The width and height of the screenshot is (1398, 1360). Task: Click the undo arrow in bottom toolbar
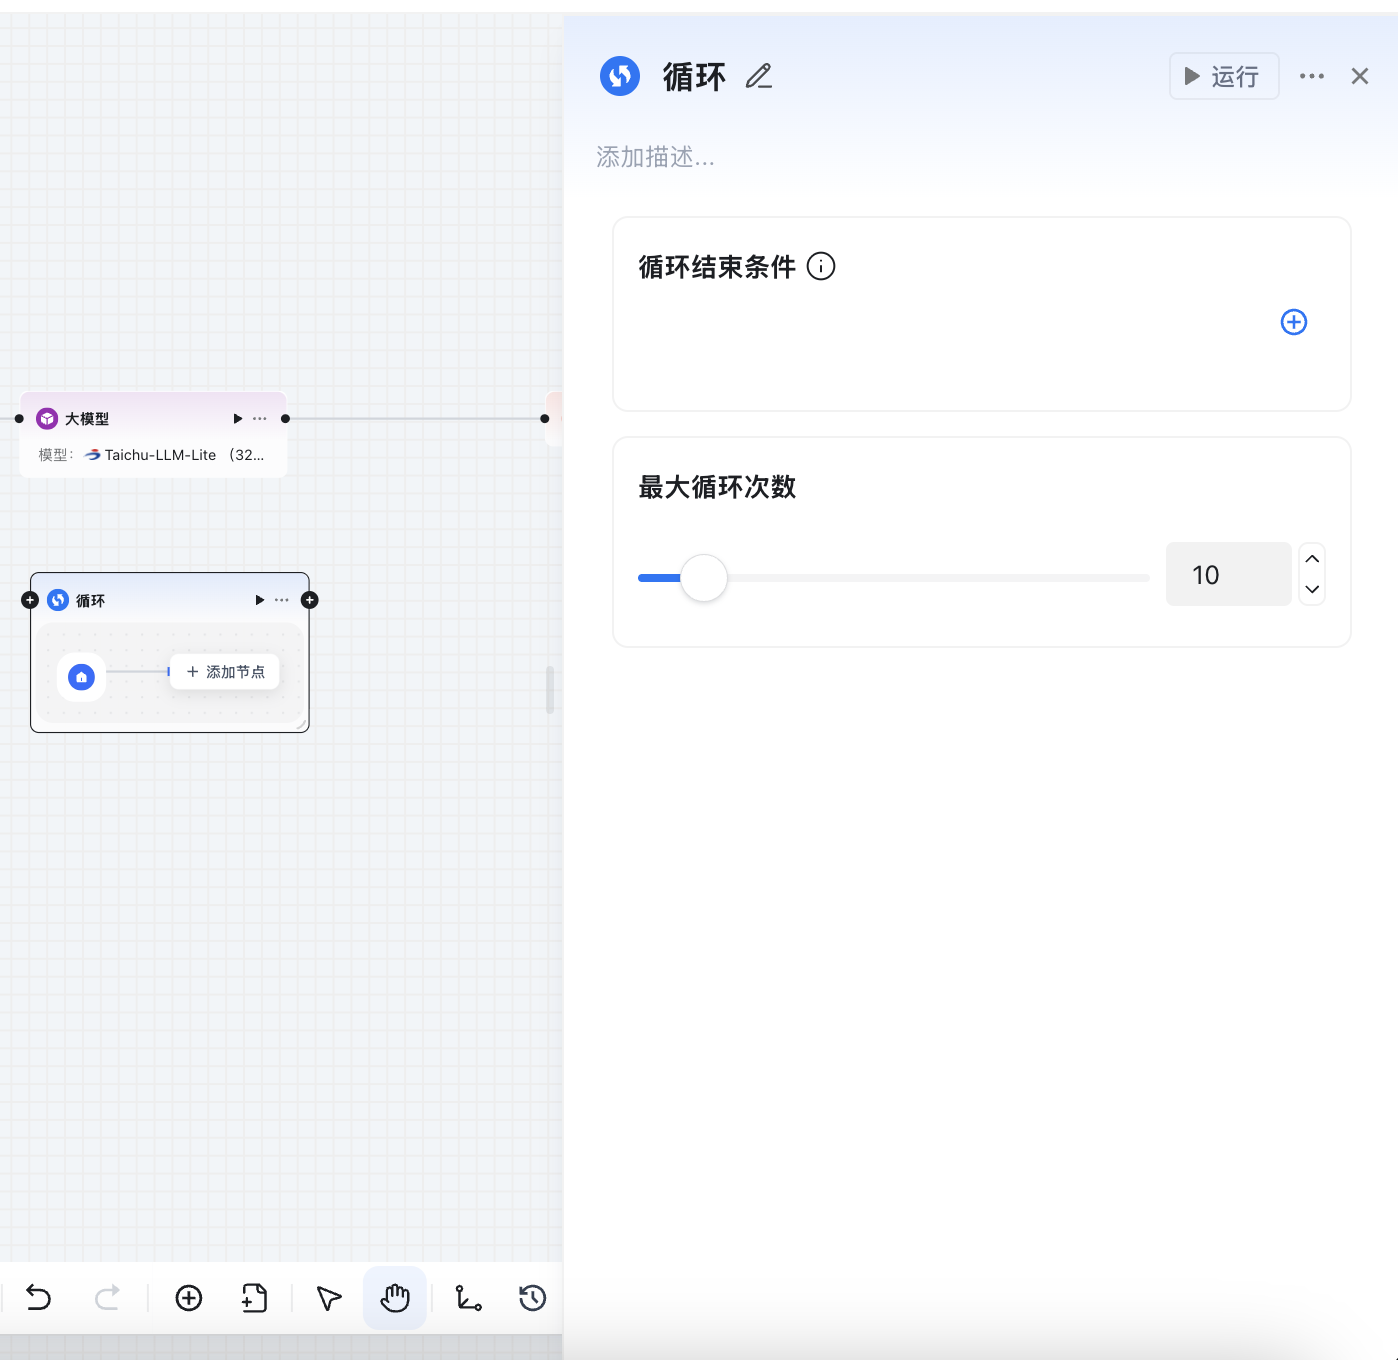tap(38, 1298)
